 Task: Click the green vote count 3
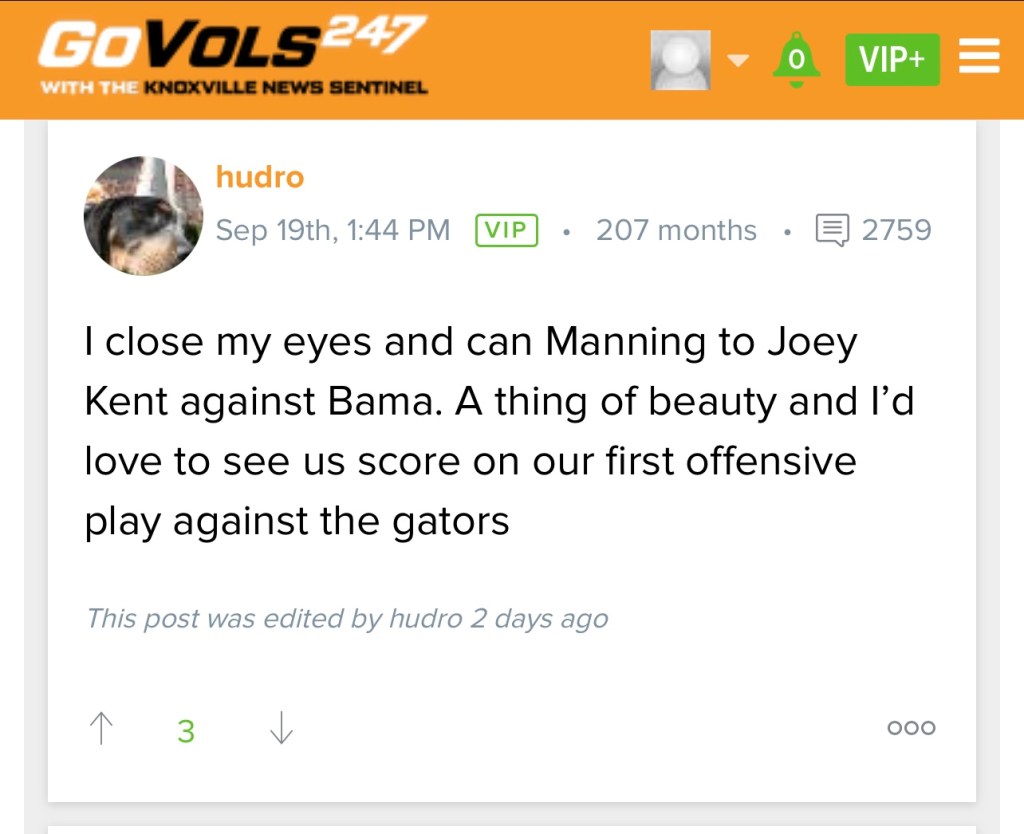pos(186,731)
